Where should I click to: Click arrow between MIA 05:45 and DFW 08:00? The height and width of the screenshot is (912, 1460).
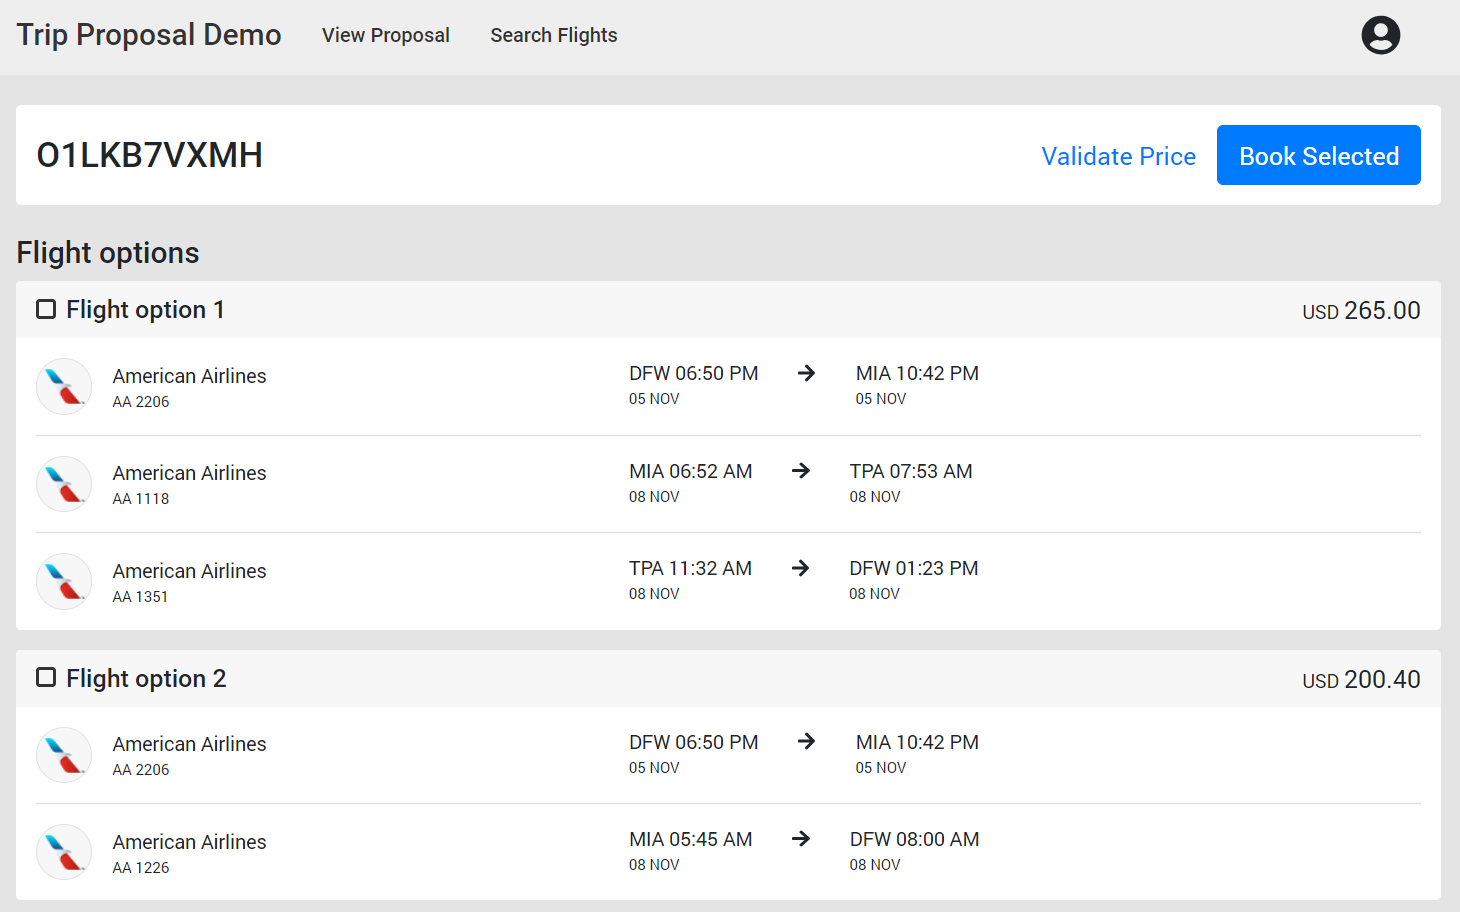(800, 839)
